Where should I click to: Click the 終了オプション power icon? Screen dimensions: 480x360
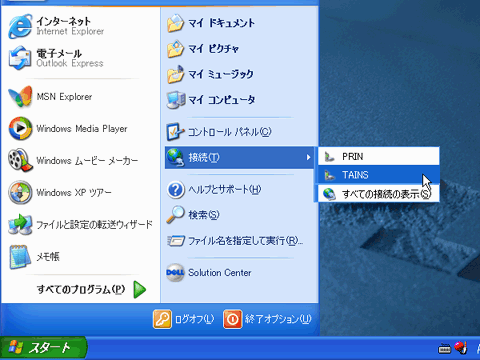click(x=233, y=319)
